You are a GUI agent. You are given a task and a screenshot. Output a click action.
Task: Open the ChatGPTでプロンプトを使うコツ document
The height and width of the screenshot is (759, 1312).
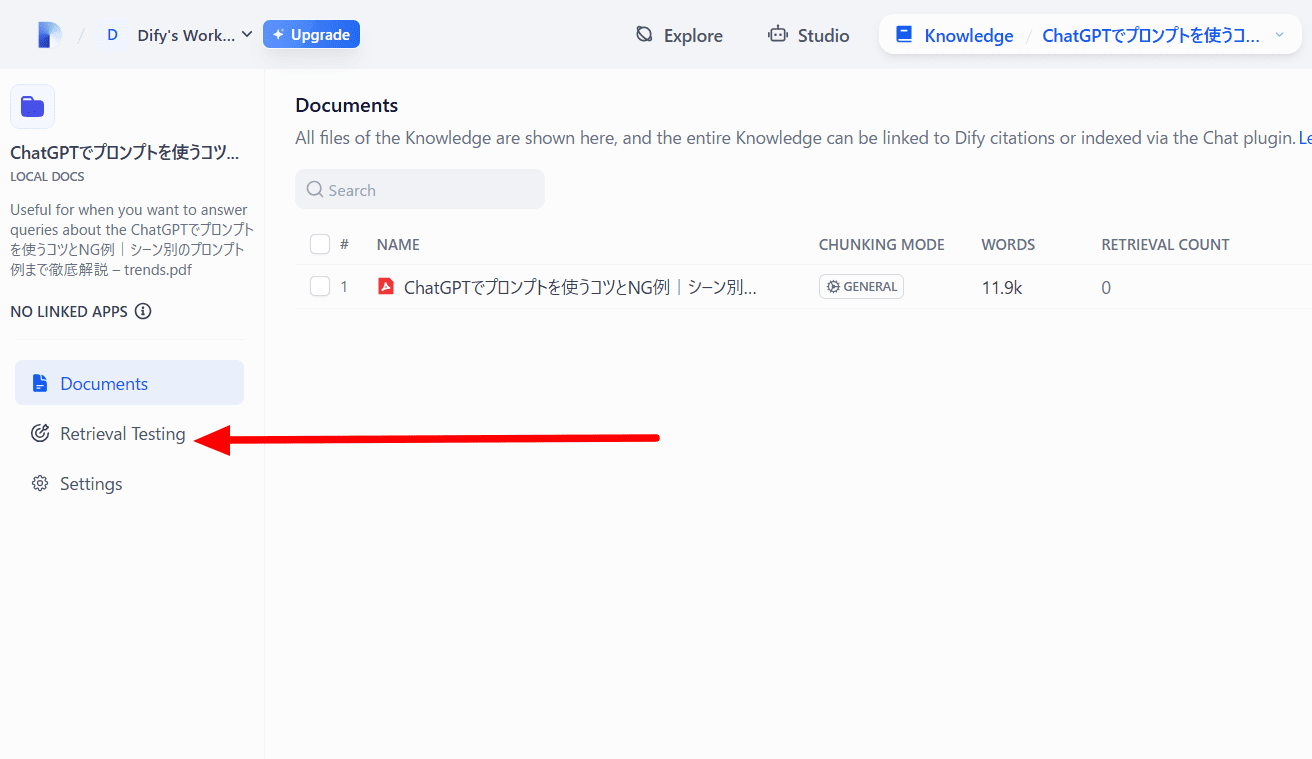580,287
